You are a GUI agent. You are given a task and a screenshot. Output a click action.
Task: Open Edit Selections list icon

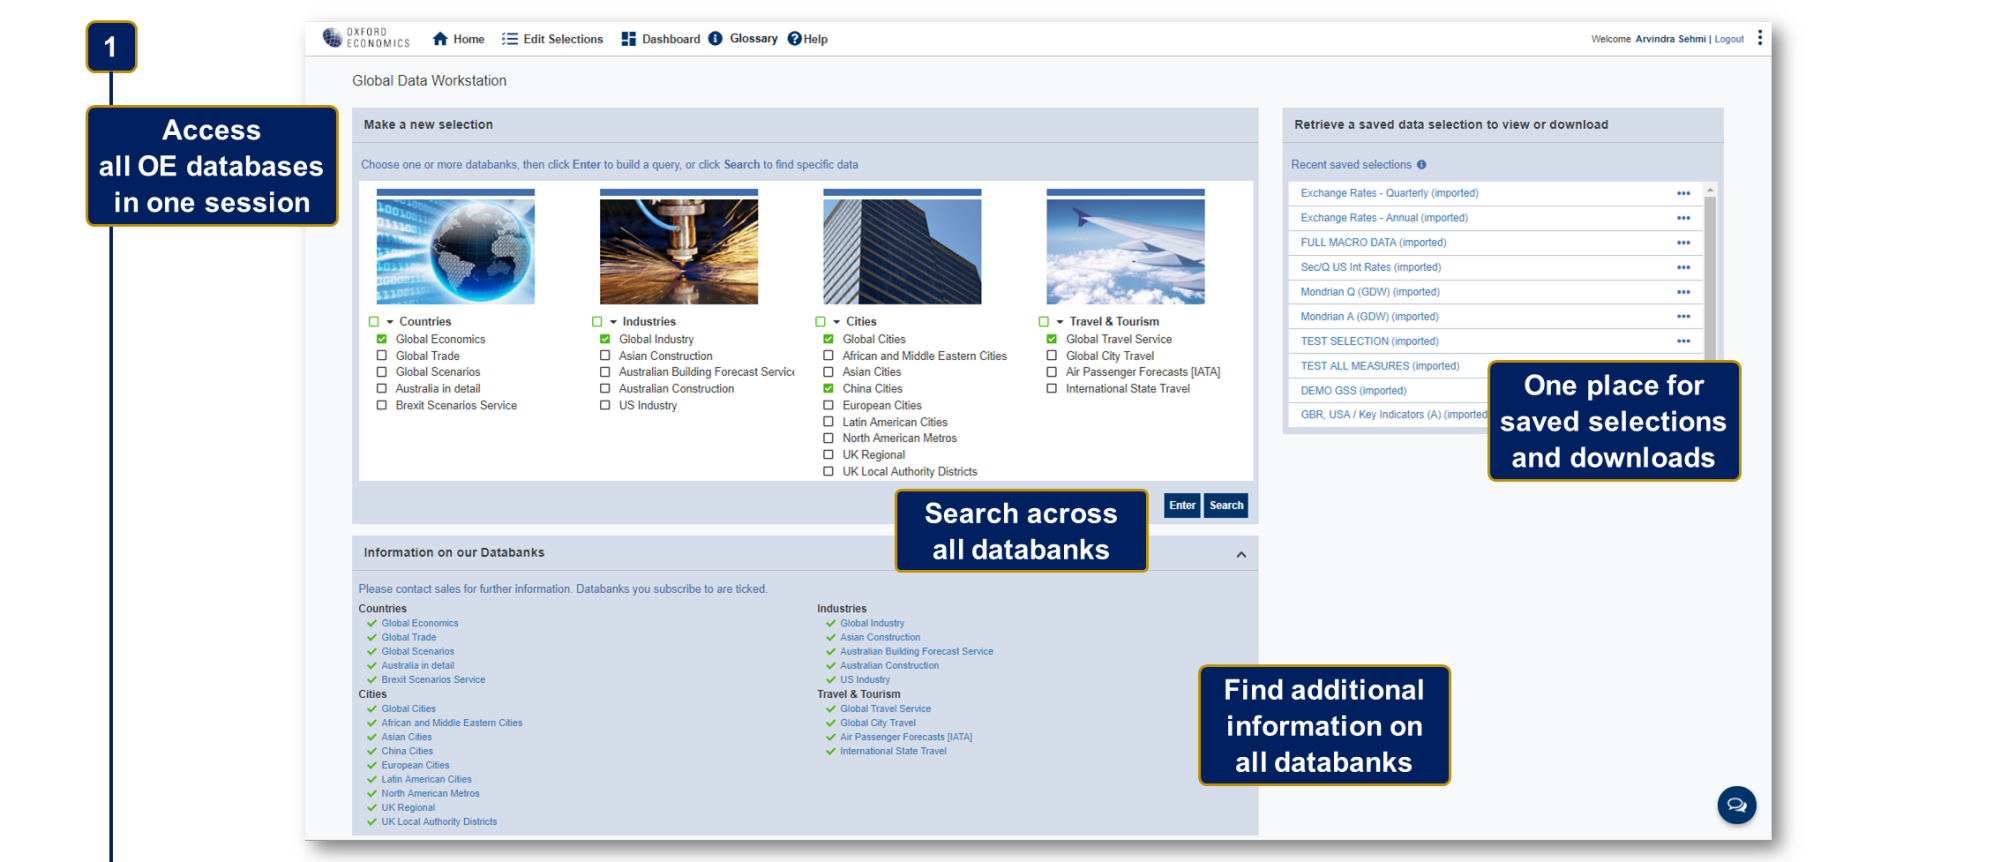510,39
